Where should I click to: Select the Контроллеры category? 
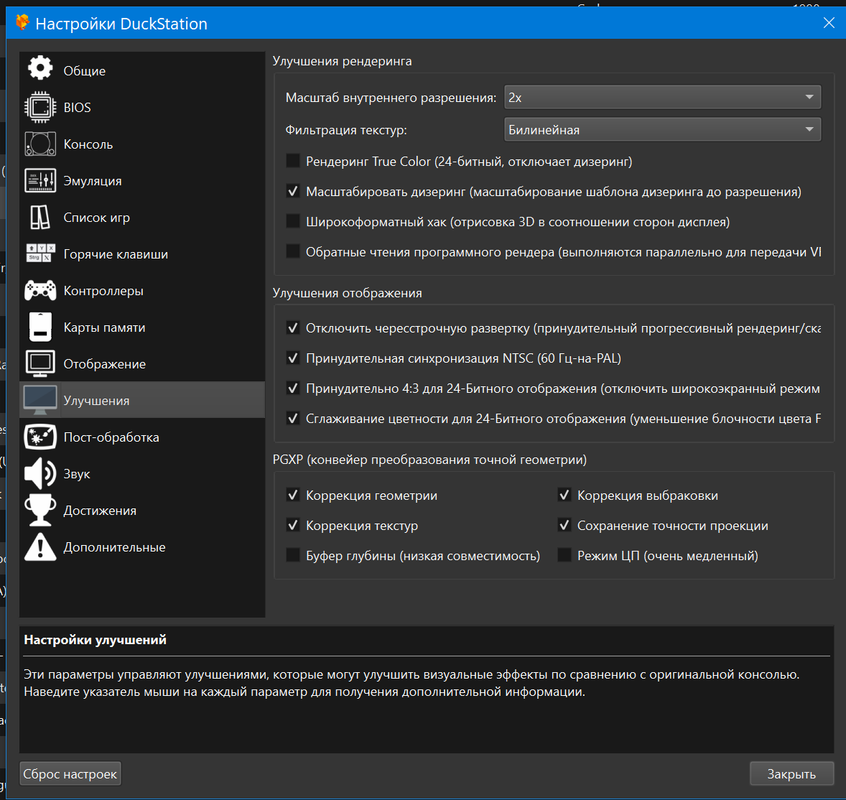pos(142,291)
